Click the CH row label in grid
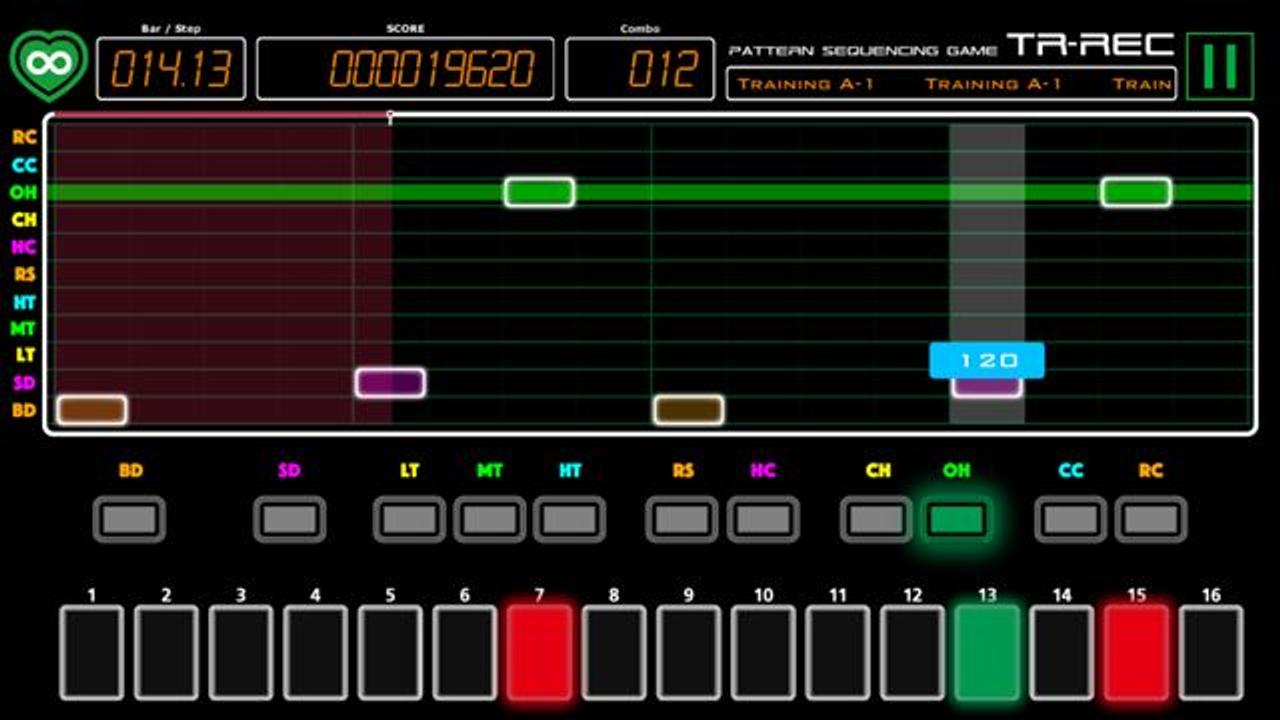 coord(24,219)
